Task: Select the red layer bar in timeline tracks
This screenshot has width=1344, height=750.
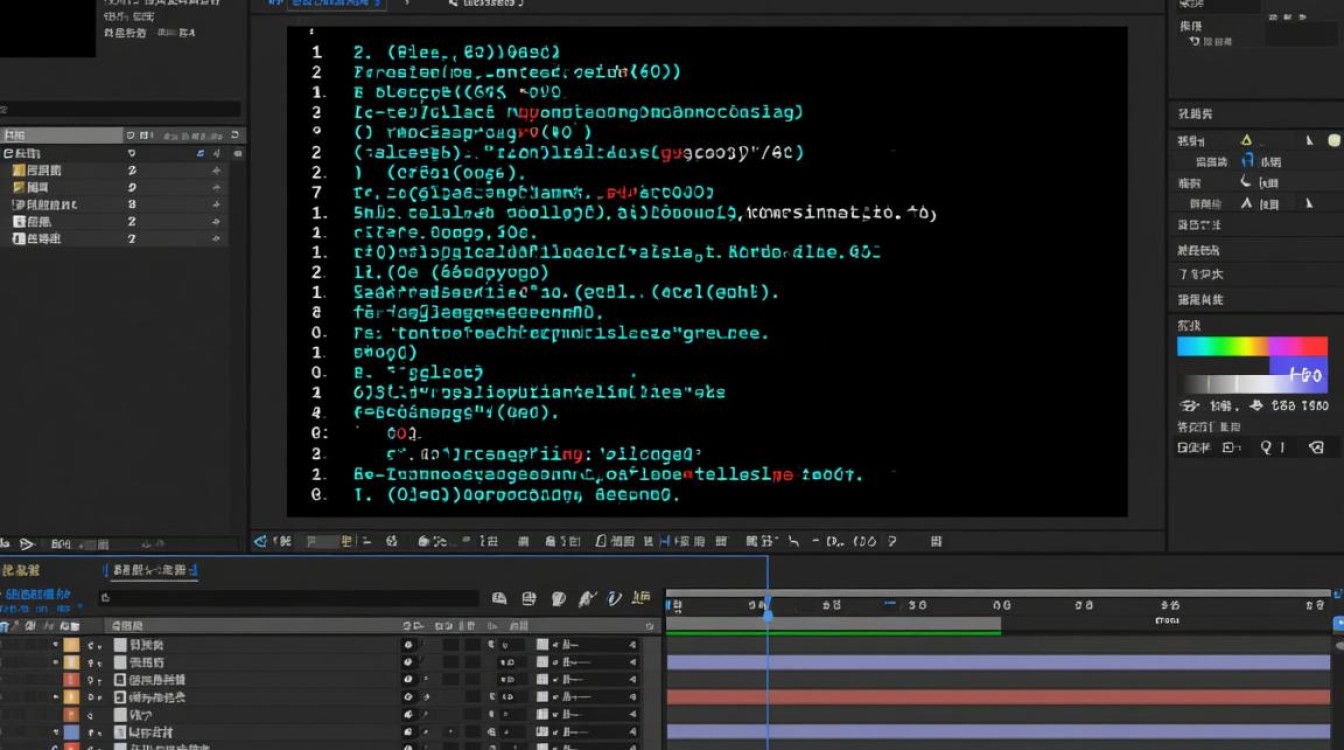Action: pyautogui.click(x=998, y=696)
